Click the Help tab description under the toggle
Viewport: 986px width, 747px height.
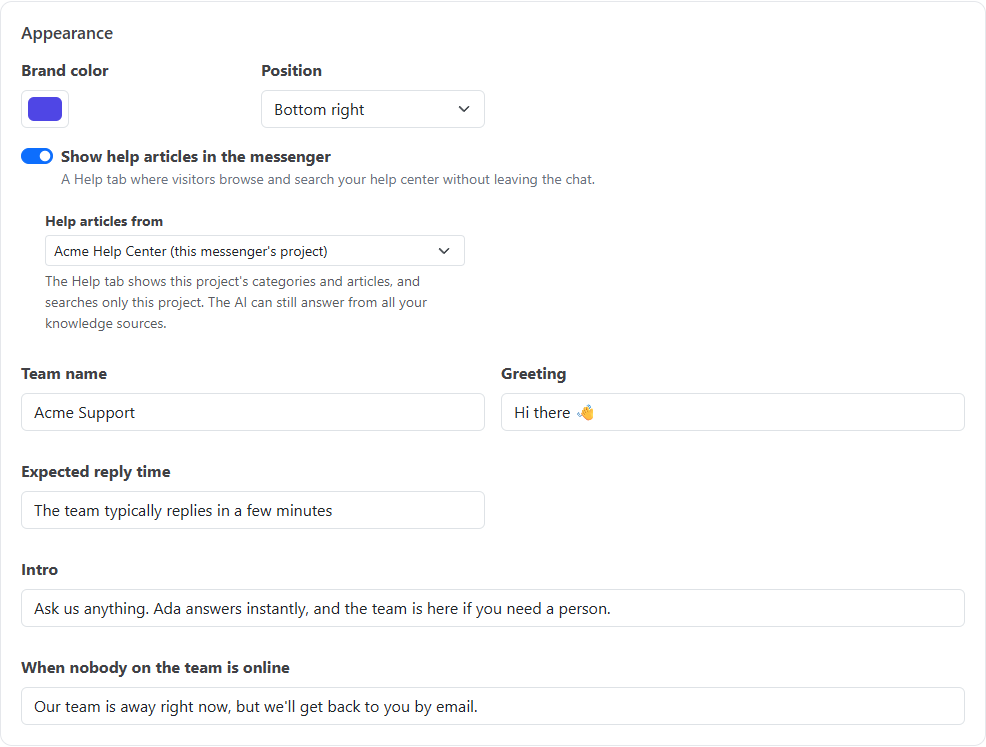pos(328,180)
